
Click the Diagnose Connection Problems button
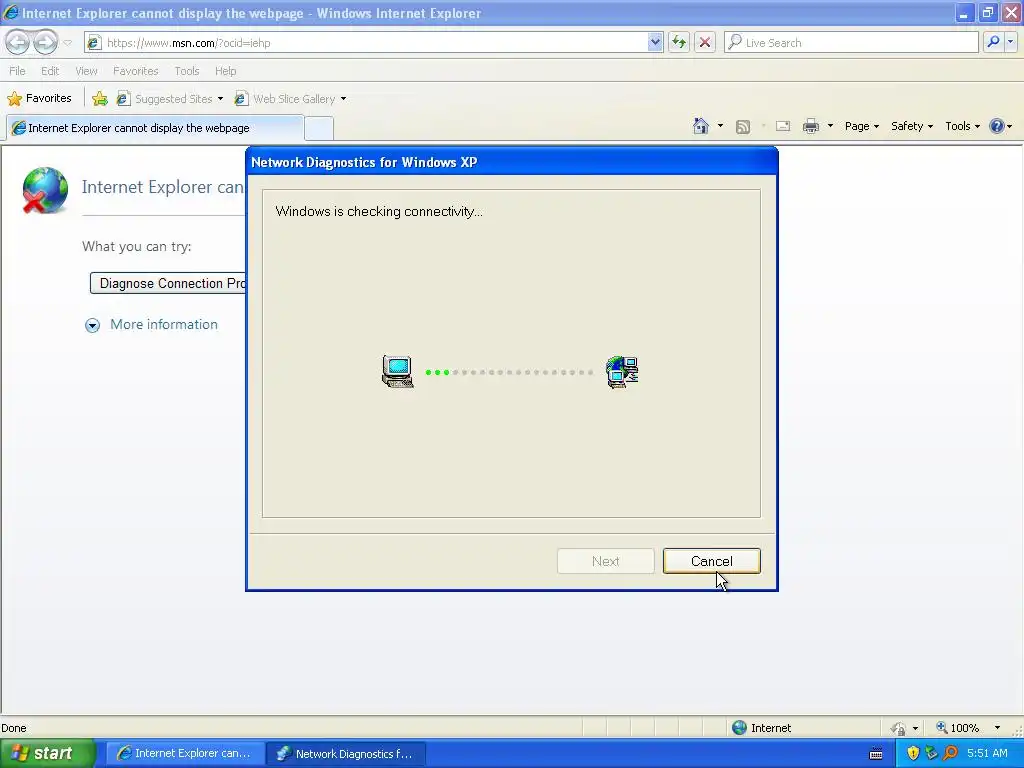168,283
